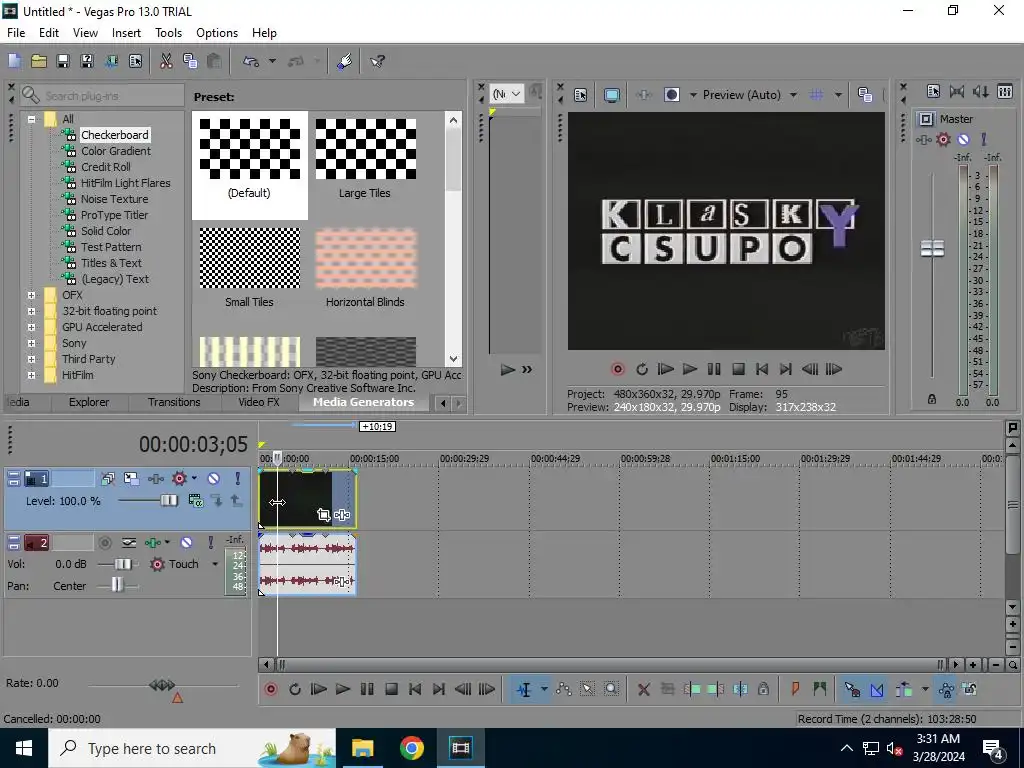Open the Insert menu
Viewport: 1024px width, 768px height.
(126, 33)
